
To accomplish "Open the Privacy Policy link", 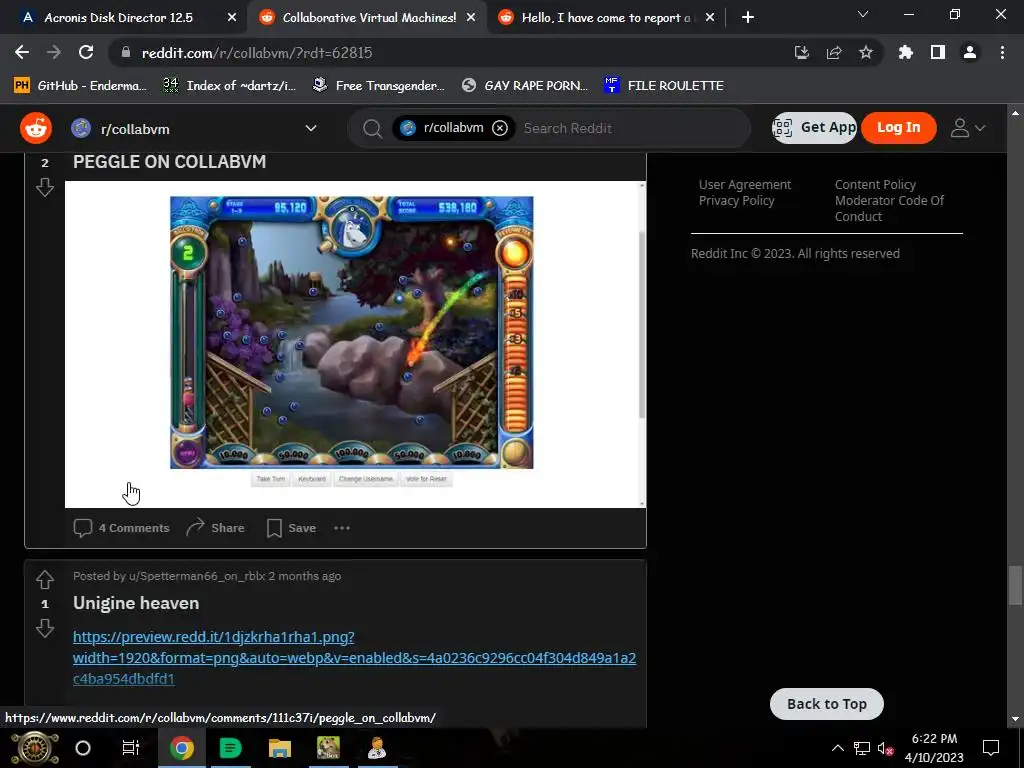I will click(737, 200).
